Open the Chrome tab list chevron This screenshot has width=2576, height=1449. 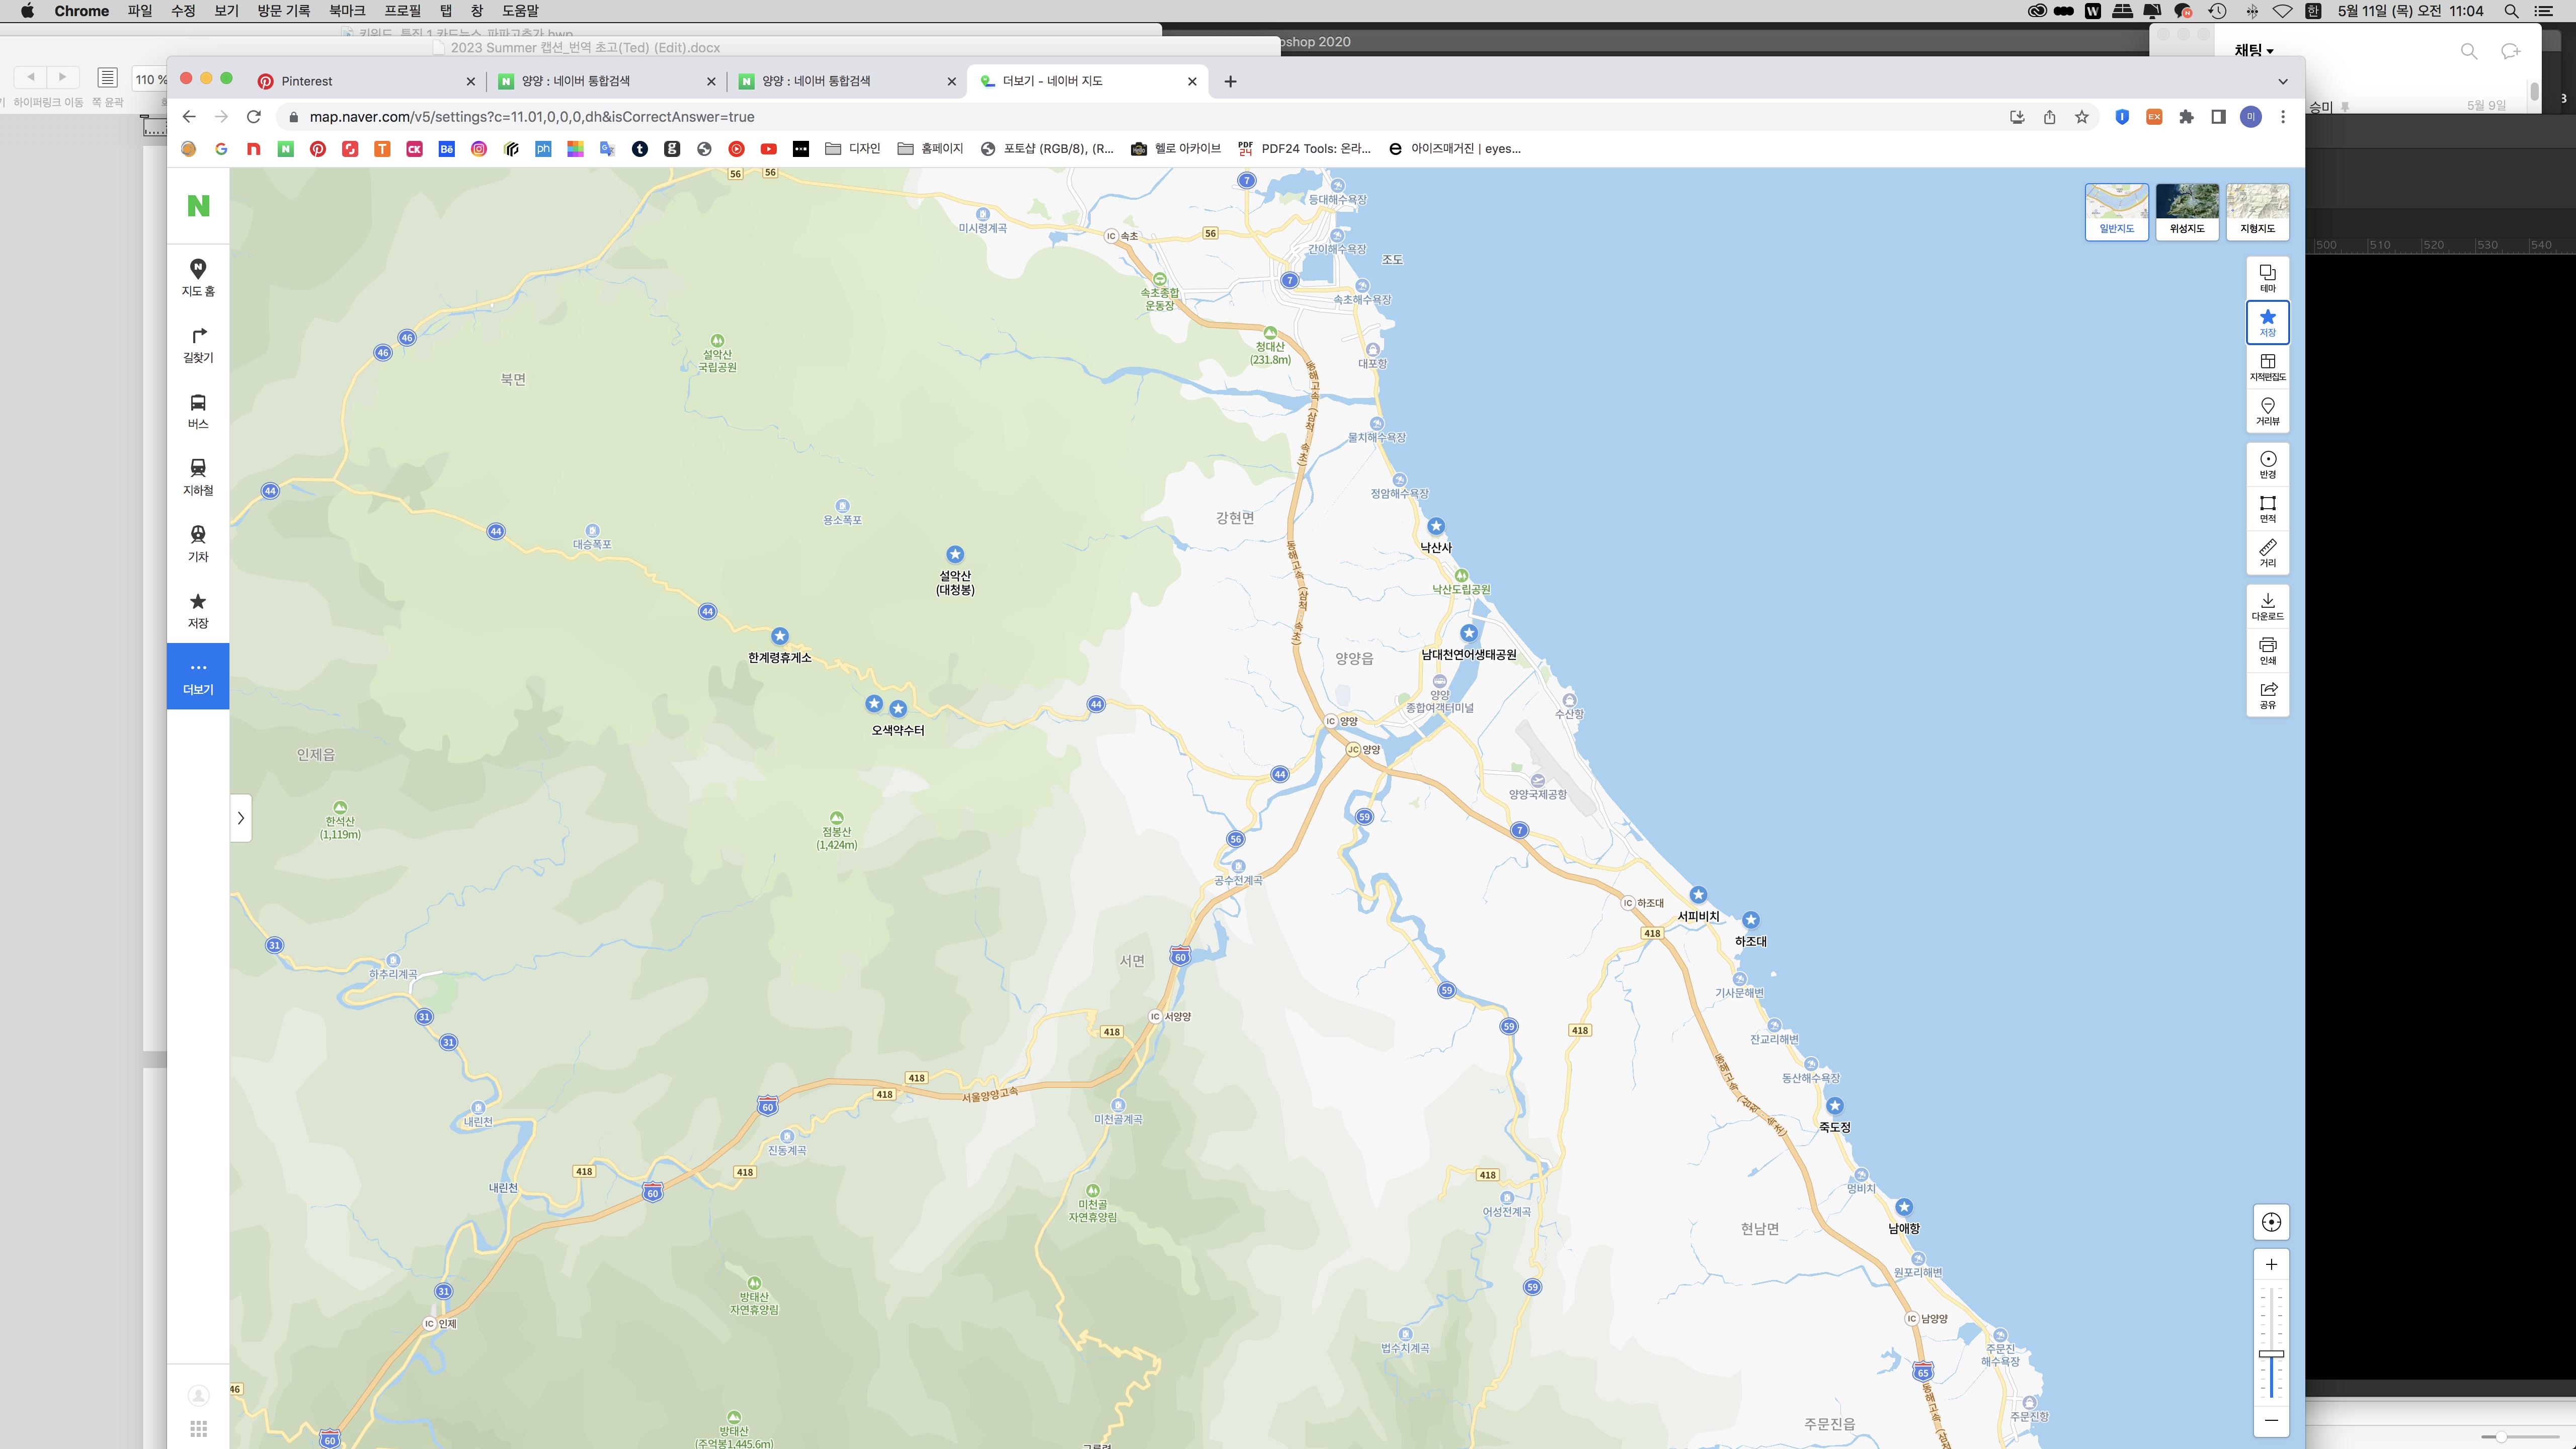(x=2282, y=81)
